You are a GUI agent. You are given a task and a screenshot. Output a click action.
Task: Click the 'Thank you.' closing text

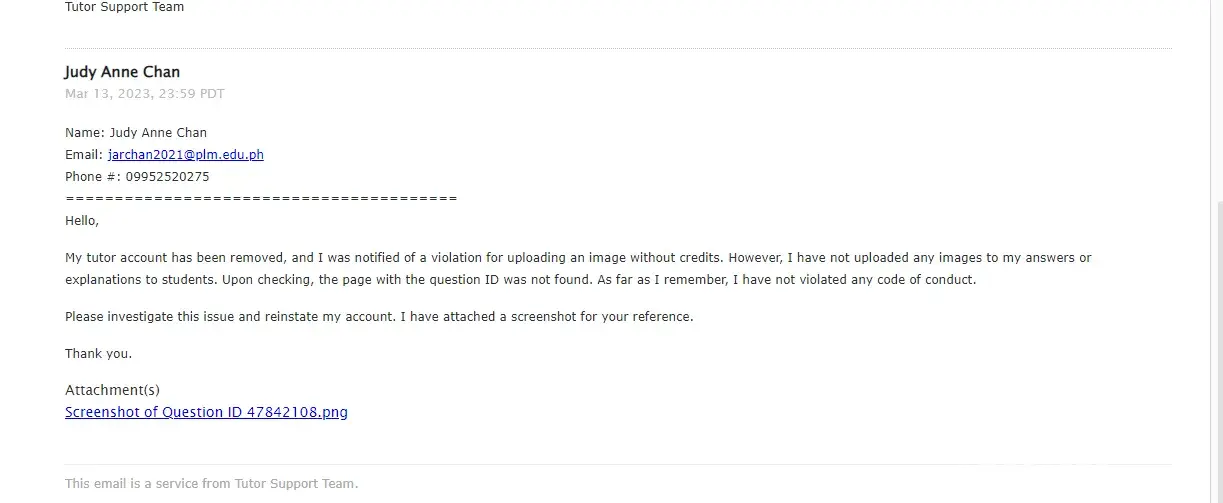coord(98,354)
